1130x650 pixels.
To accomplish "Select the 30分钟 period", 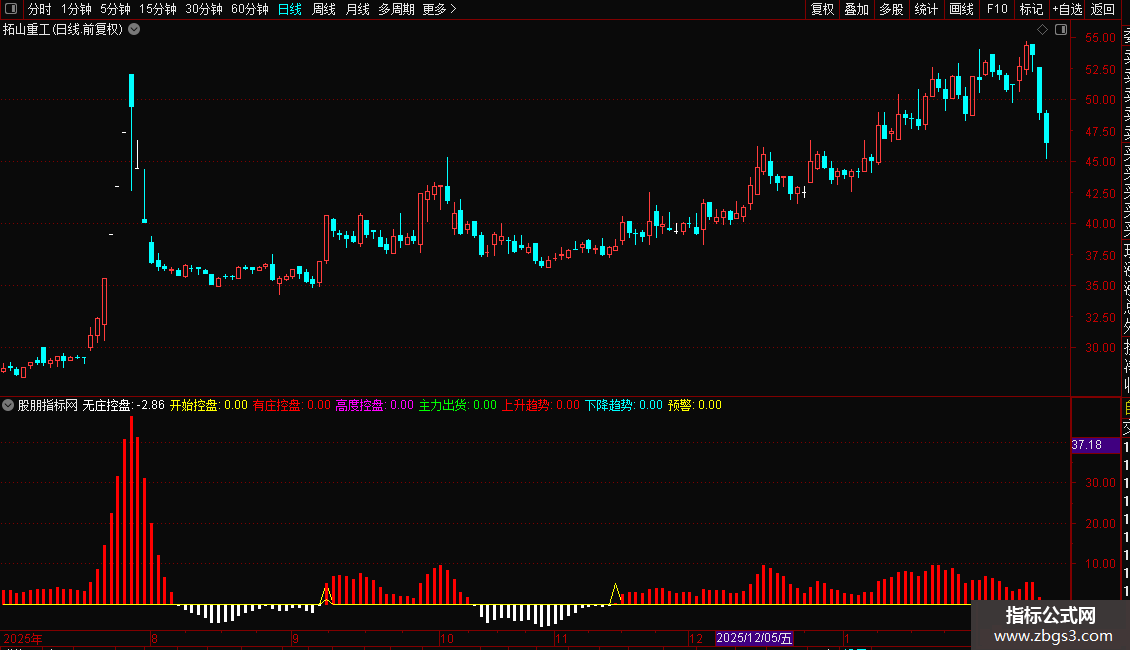I will 204,9.
